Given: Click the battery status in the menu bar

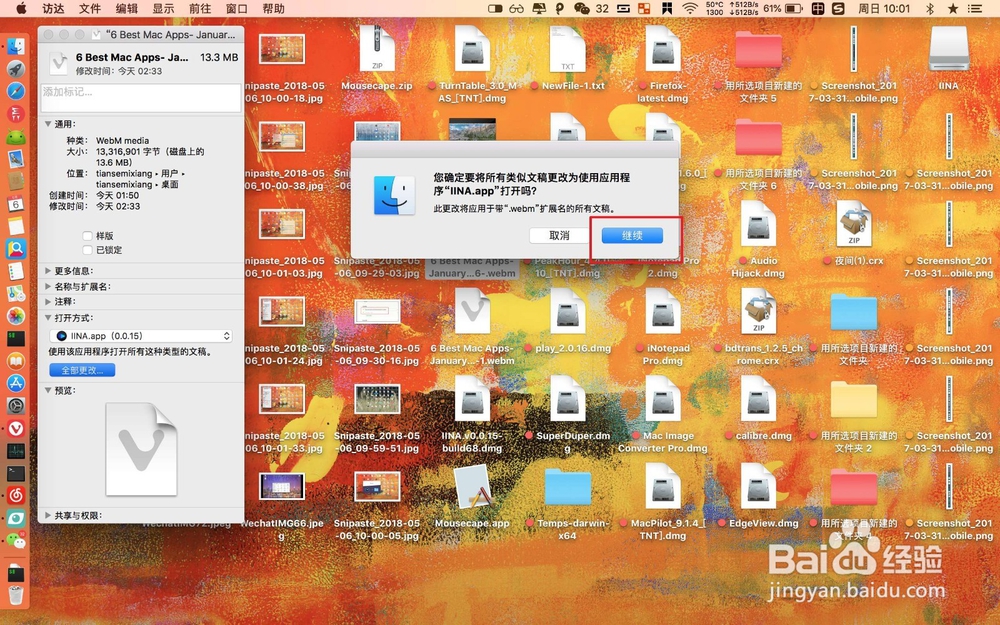Looking at the screenshot, I should (x=783, y=8).
